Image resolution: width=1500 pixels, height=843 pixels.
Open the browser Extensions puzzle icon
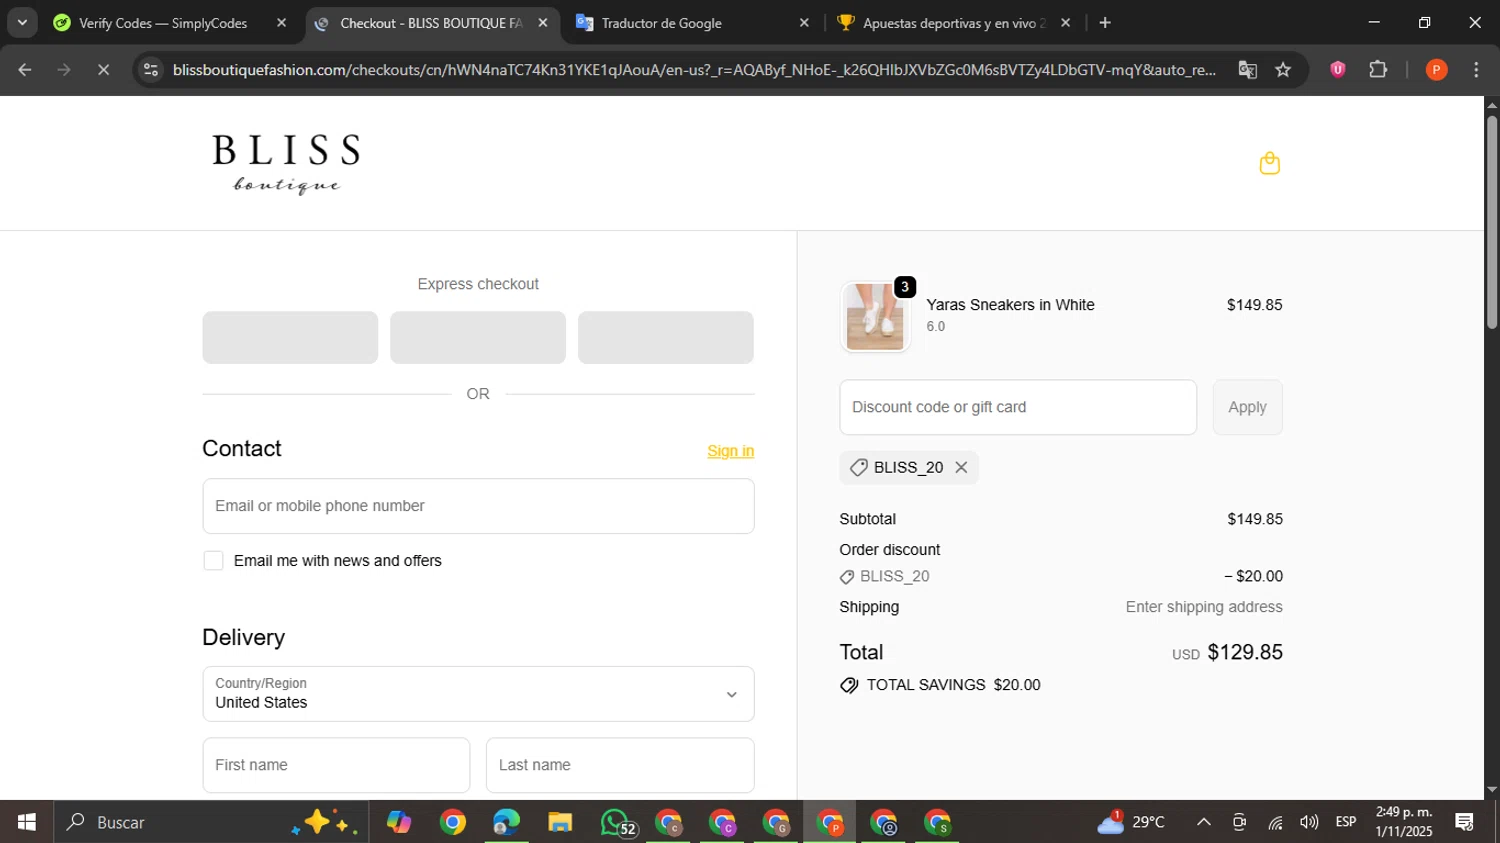coord(1378,69)
